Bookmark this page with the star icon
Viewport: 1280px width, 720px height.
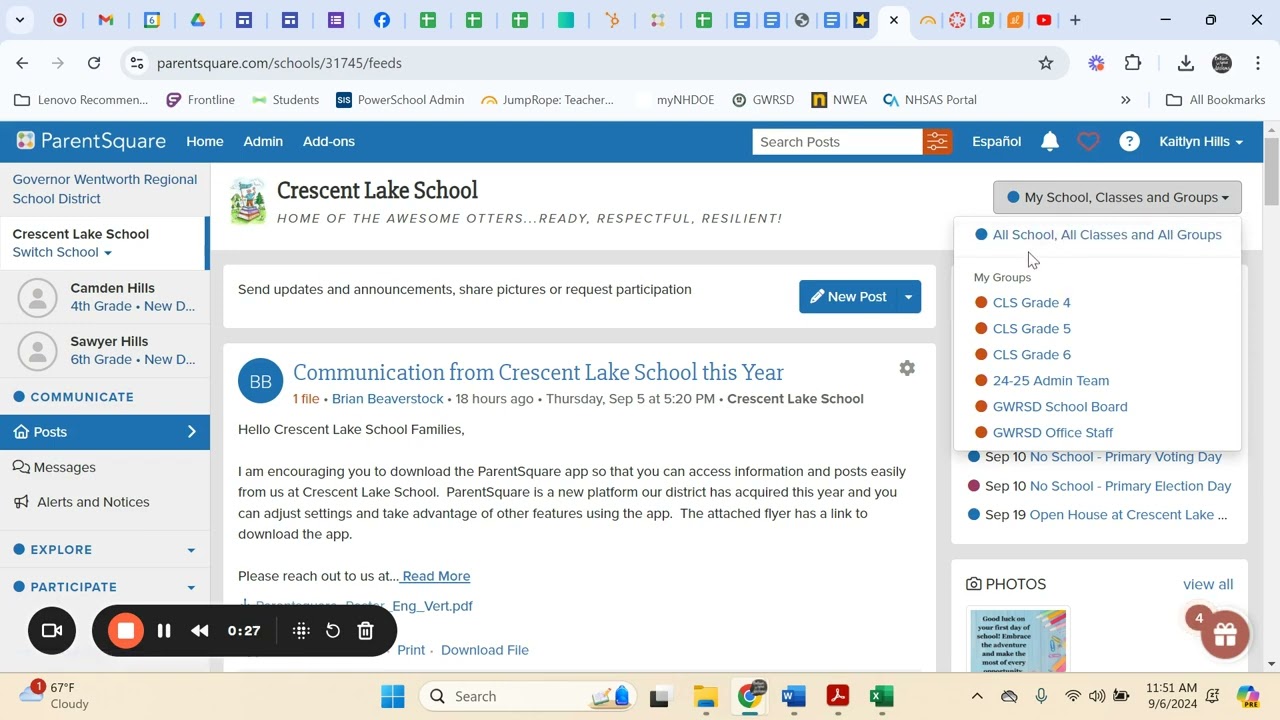pos(1046,63)
